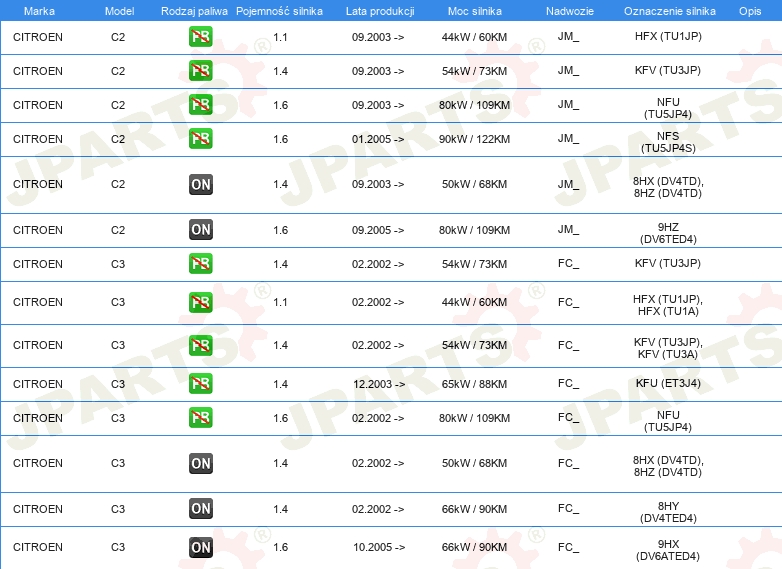Select the KFU (ET3J4) engine code
The height and width of the screenshot is (569, 782).
(x=668, y=383)
